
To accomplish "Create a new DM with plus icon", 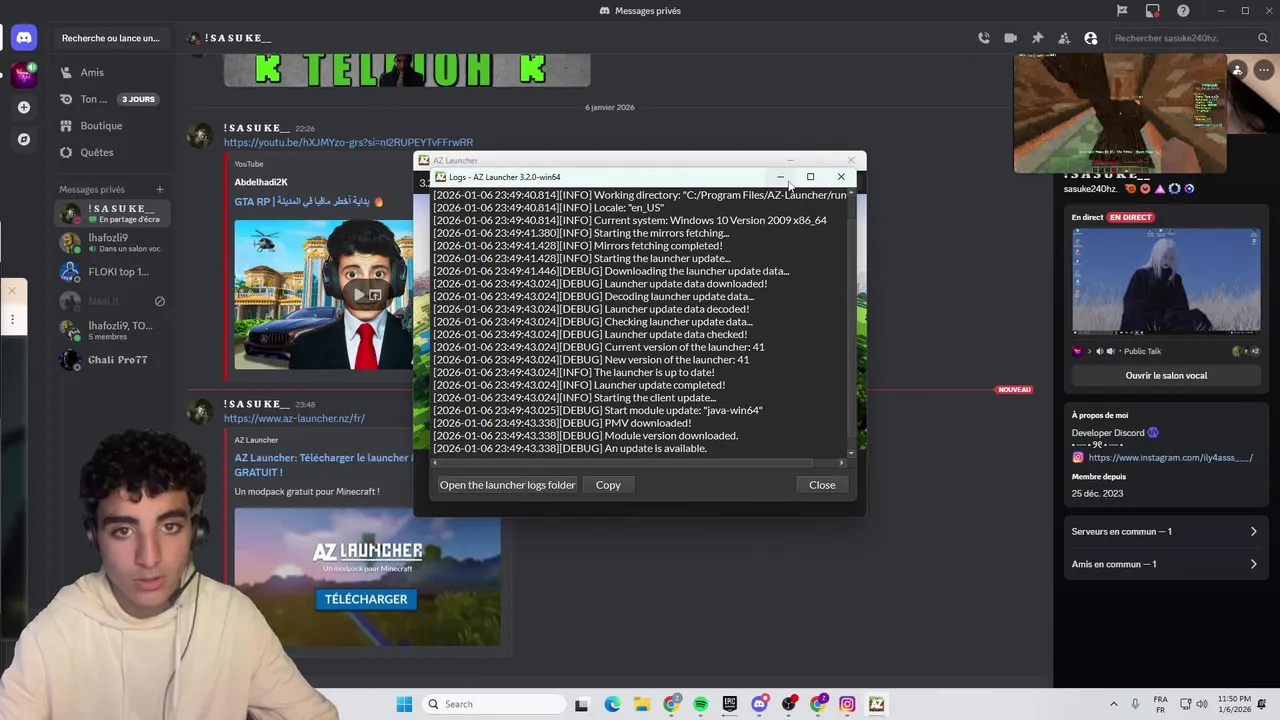I will click(x=159, y=189).
